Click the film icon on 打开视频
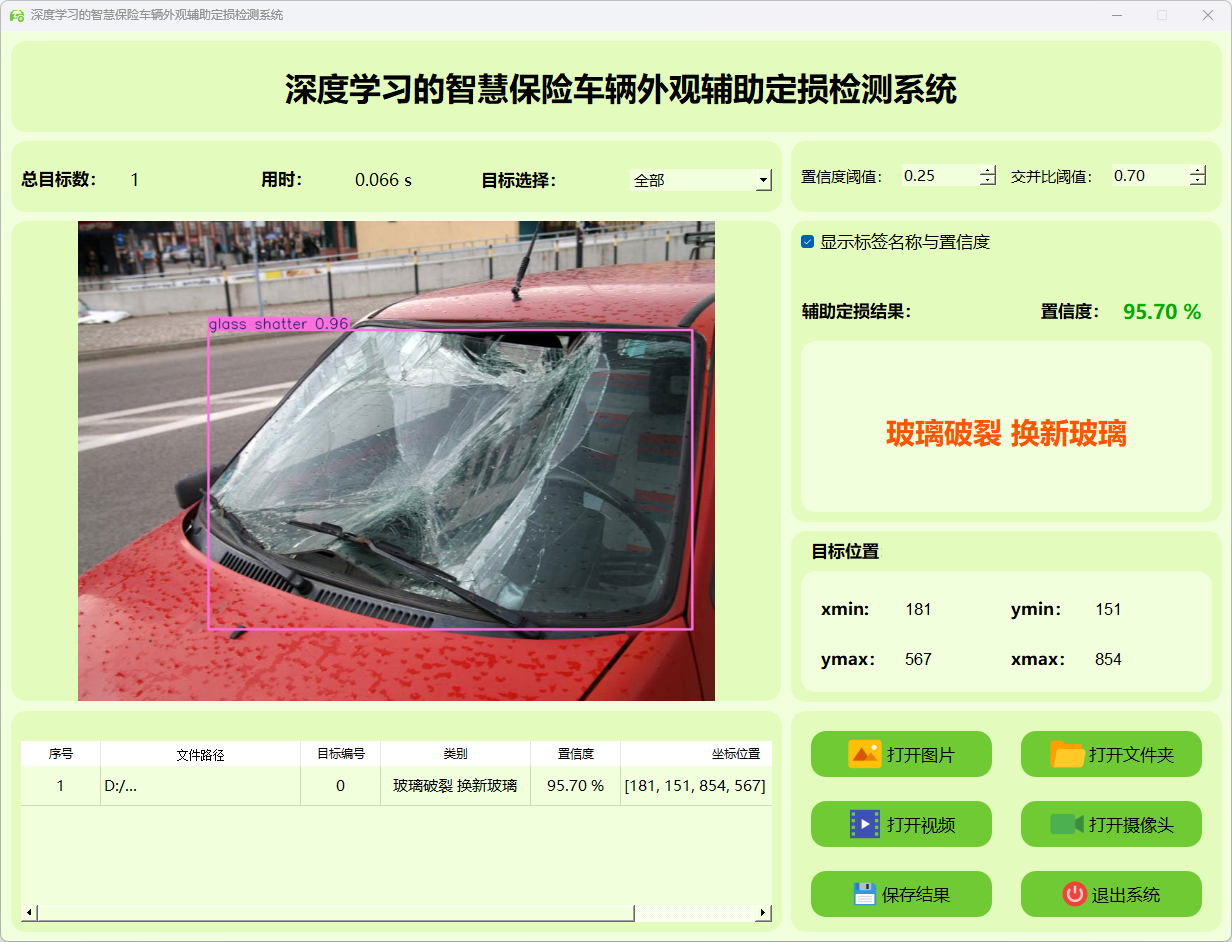1232x942 pixels. [864, 824]
